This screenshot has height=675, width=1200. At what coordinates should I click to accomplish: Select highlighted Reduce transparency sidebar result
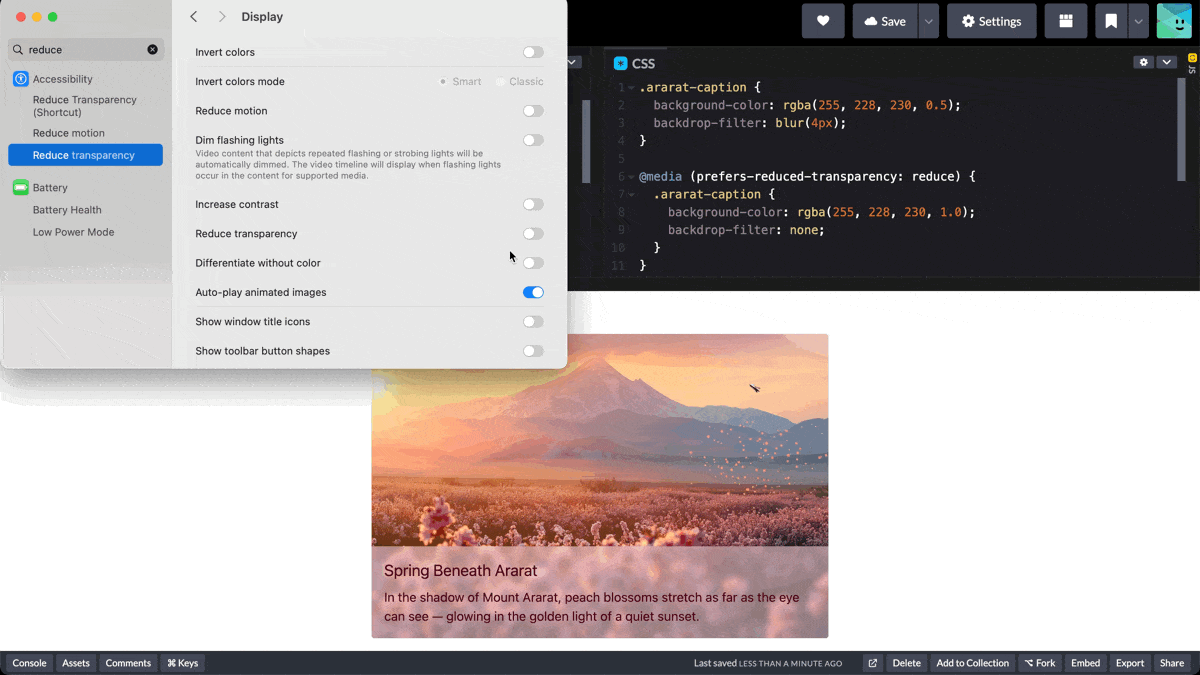[x=85, y=155]
